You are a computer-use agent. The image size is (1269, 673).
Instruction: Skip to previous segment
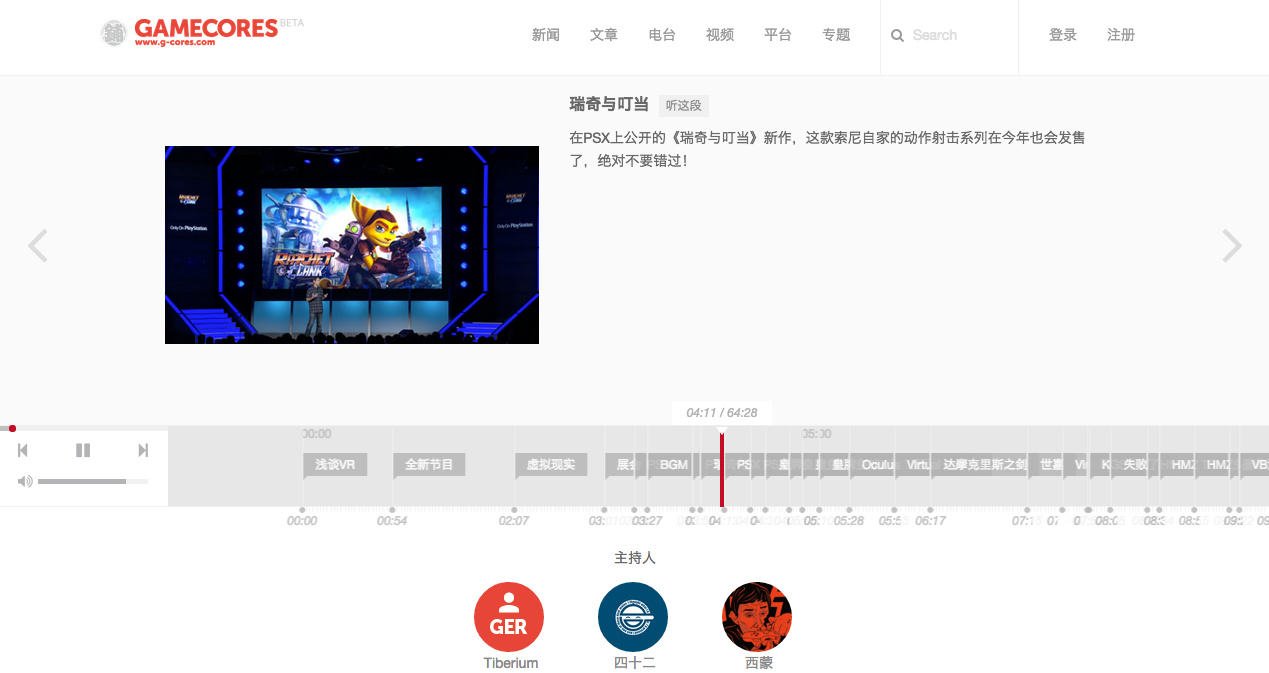pyautogui.click(x=23, y=451)
